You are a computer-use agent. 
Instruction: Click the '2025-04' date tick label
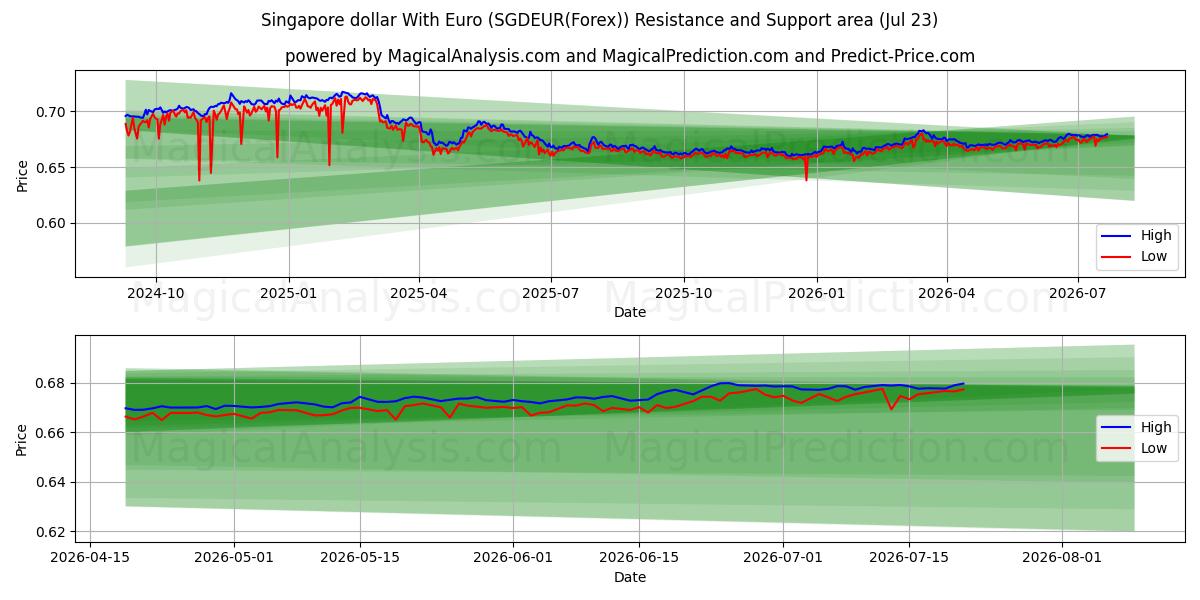click(x=419, y=293)
